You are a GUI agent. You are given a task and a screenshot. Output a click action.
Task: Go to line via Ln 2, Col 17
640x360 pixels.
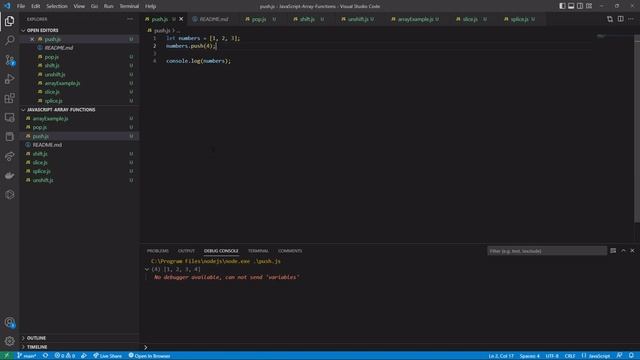[x=501, y=356]
